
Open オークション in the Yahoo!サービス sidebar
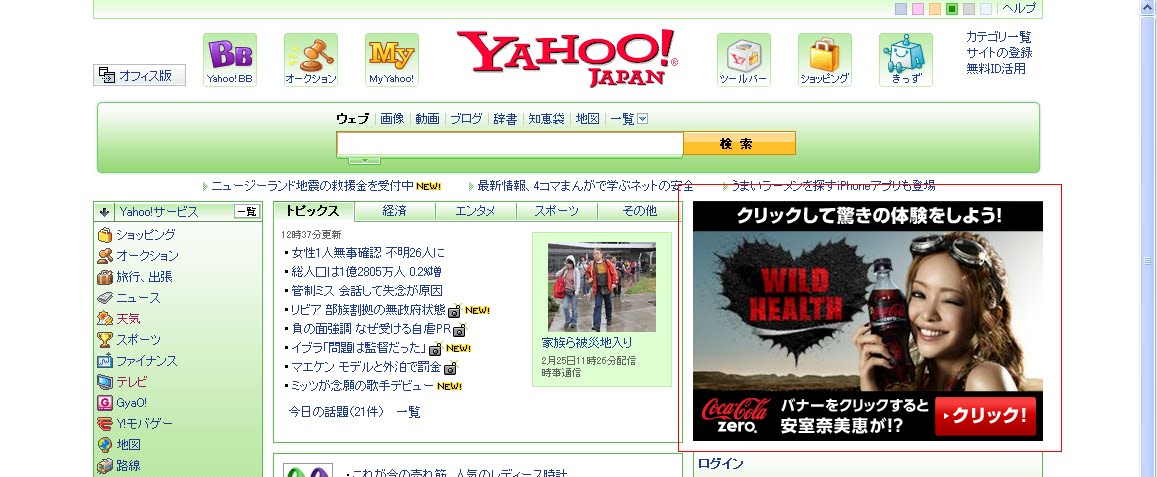138,255
